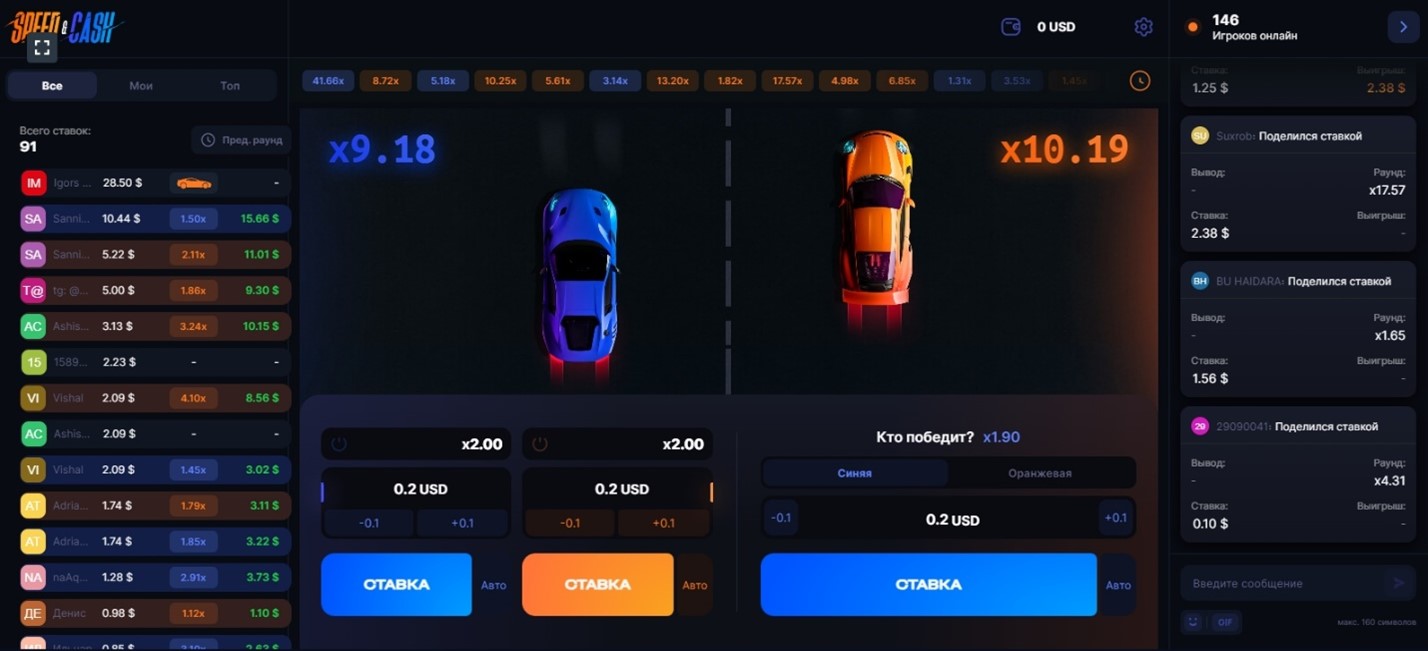Increase winner bet amount by +0.1

pos(1115,518)
